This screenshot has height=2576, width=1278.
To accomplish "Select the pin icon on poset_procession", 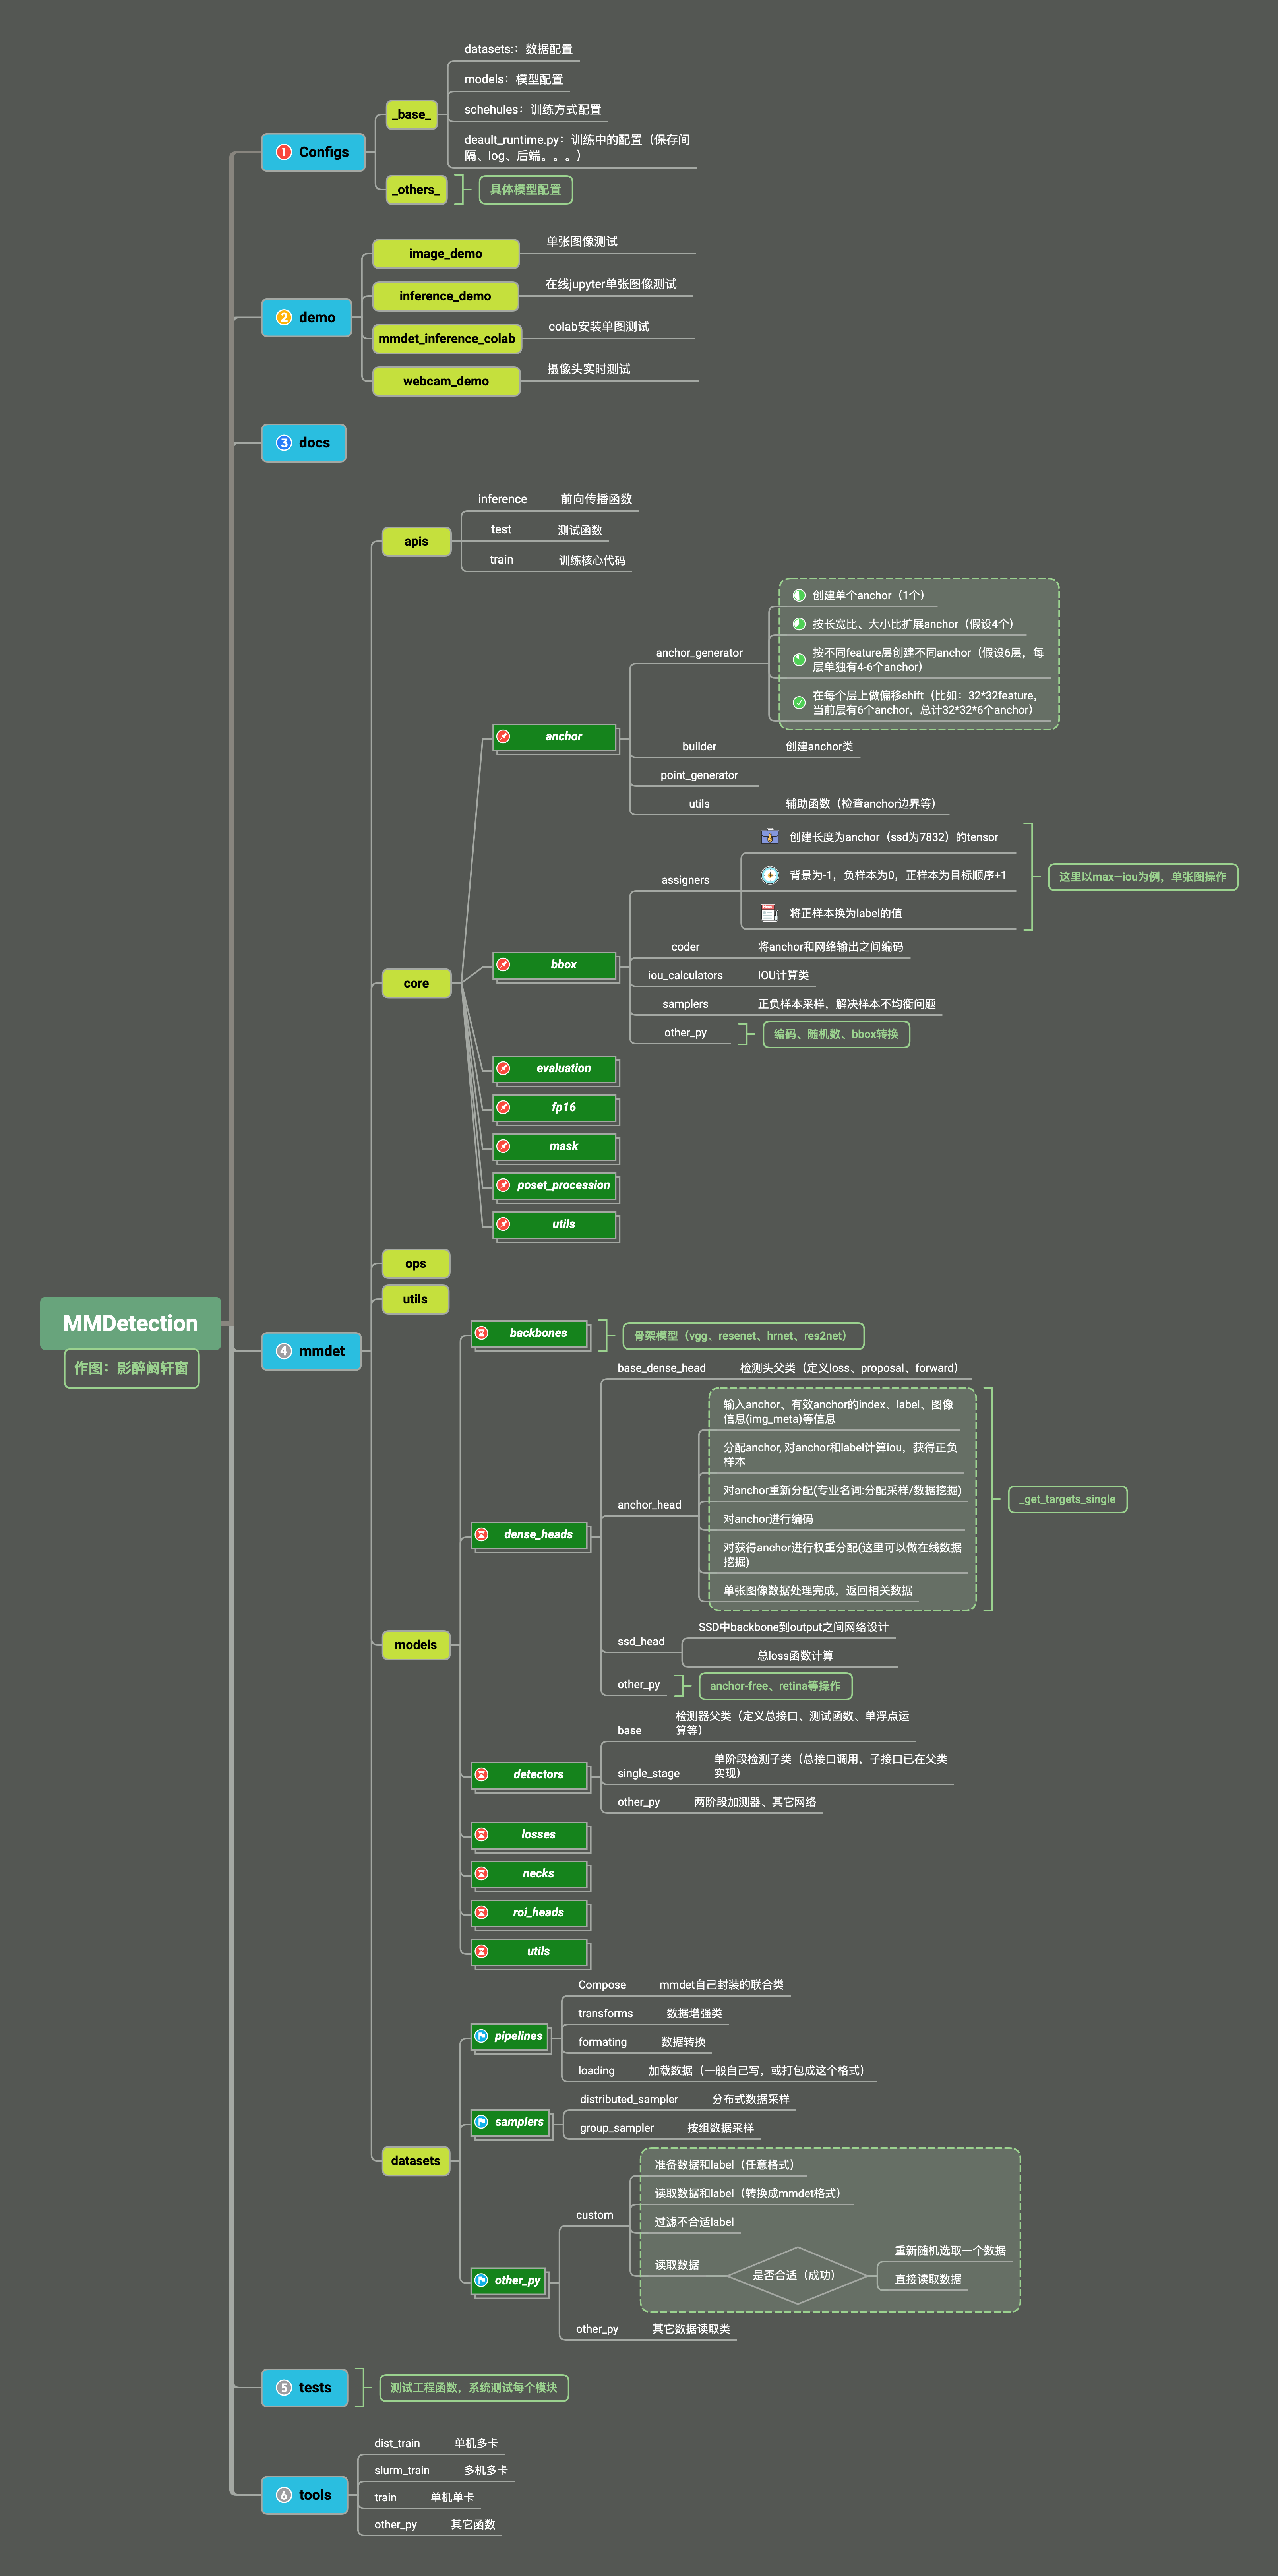I will click(x=504, y=1186).
